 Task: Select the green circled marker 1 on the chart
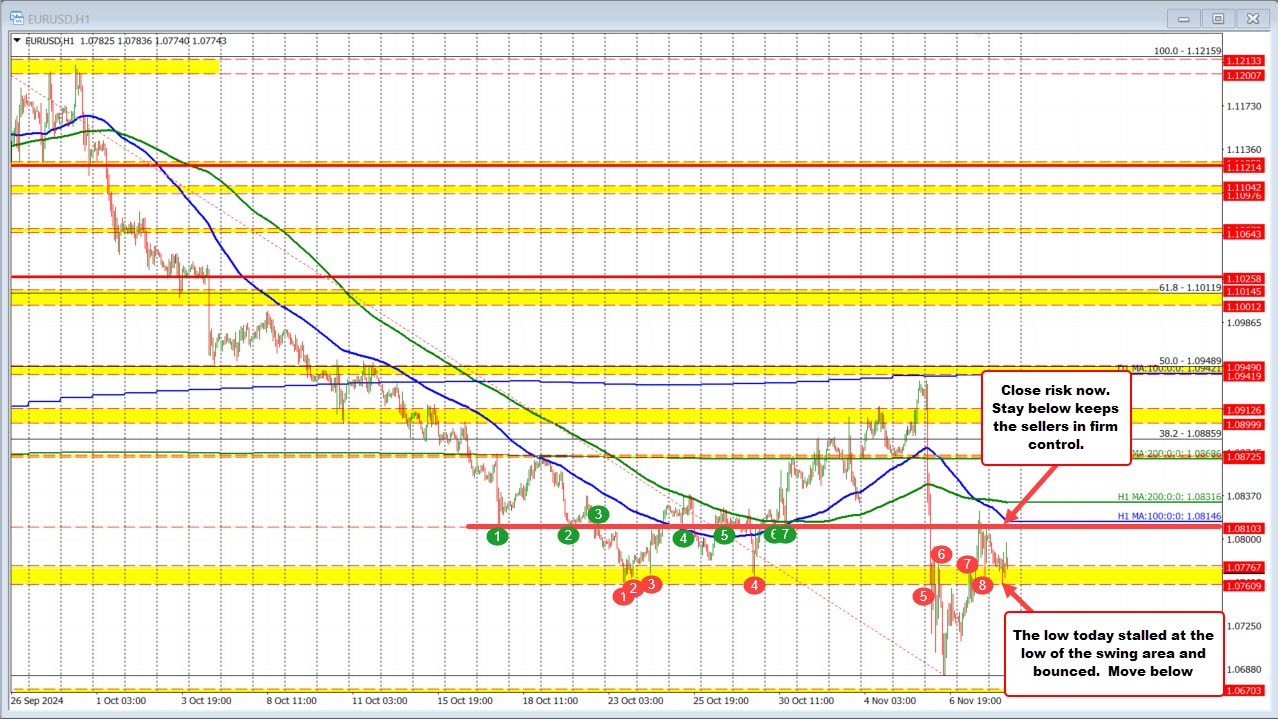tap(498, 537)
